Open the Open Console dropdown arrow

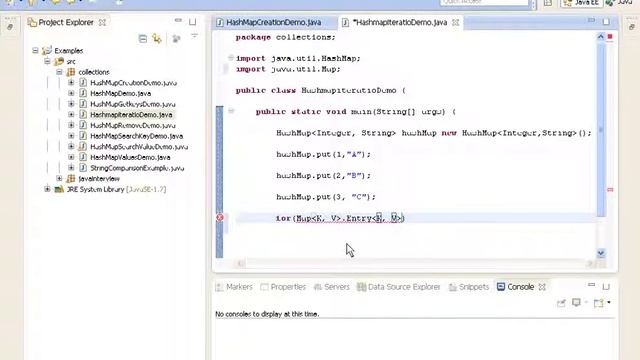point(609,302)
